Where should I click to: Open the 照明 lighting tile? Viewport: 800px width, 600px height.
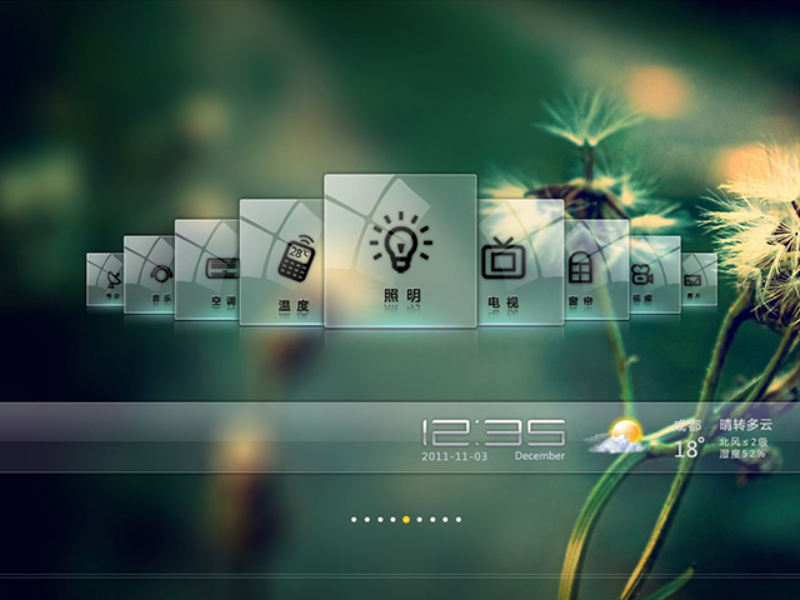[400, 250]
